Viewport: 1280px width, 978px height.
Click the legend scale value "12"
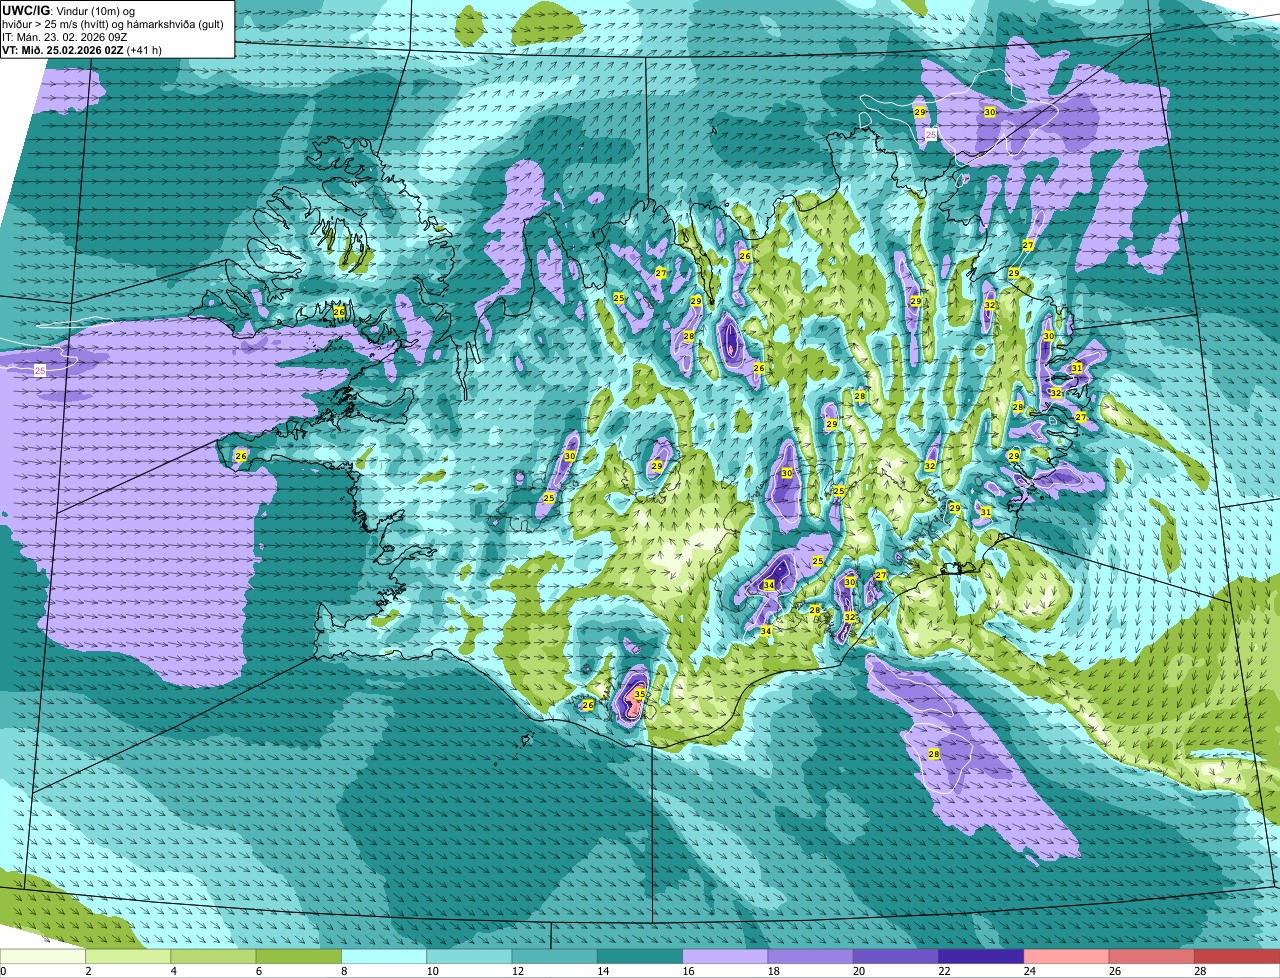[x=516, y=971]
